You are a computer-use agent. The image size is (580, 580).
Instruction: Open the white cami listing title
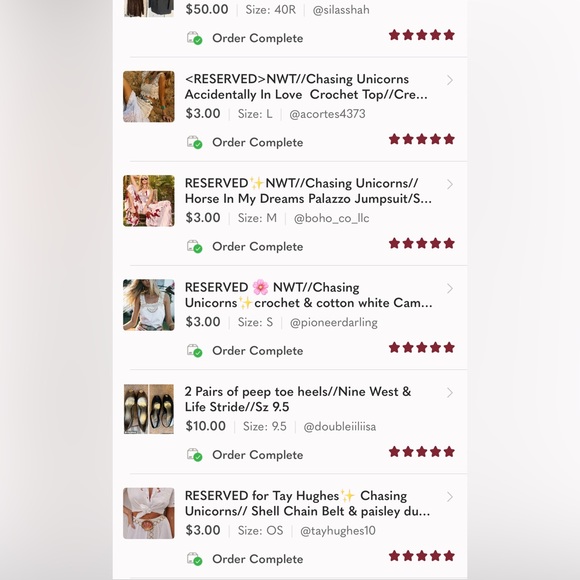pyautogui.click(x=308, y=295)
